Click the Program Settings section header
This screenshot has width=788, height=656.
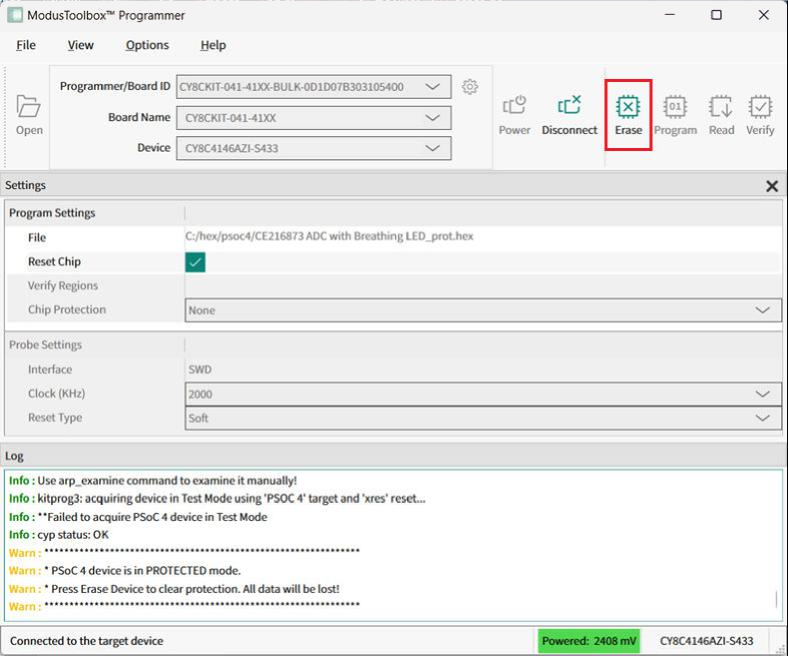click(x=52, y=213)
